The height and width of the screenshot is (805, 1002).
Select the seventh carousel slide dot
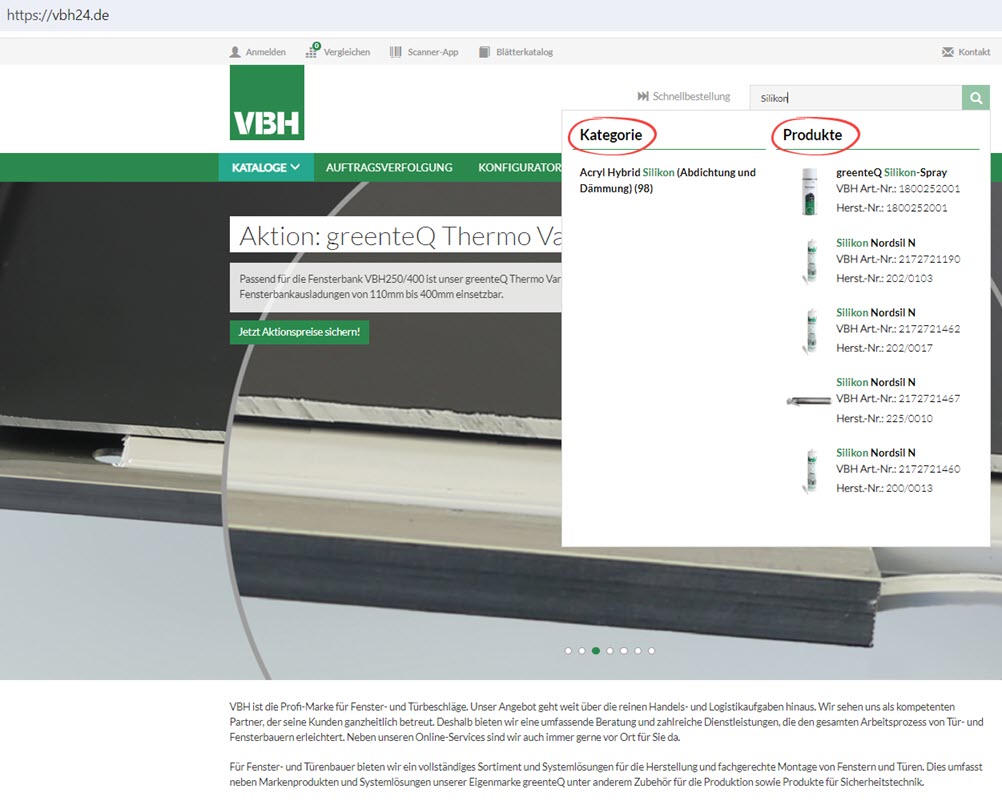tap(651, 650)
